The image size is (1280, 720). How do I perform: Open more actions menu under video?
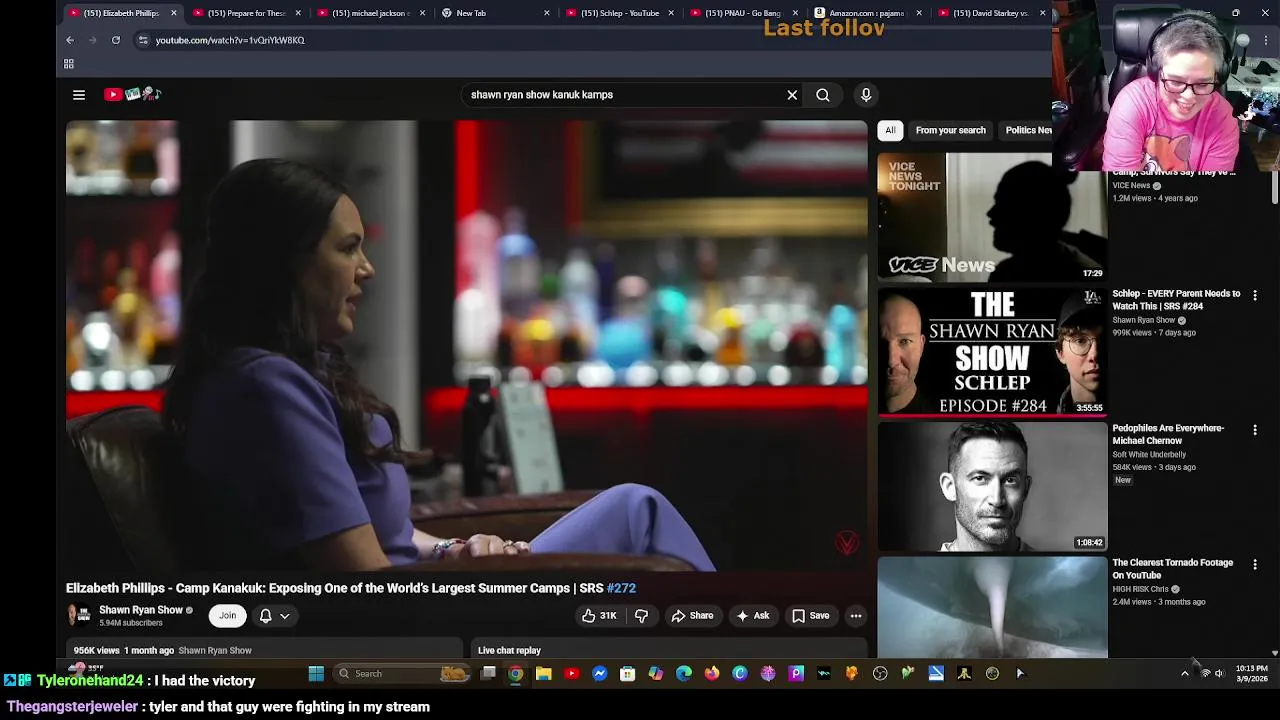[856, 616]
